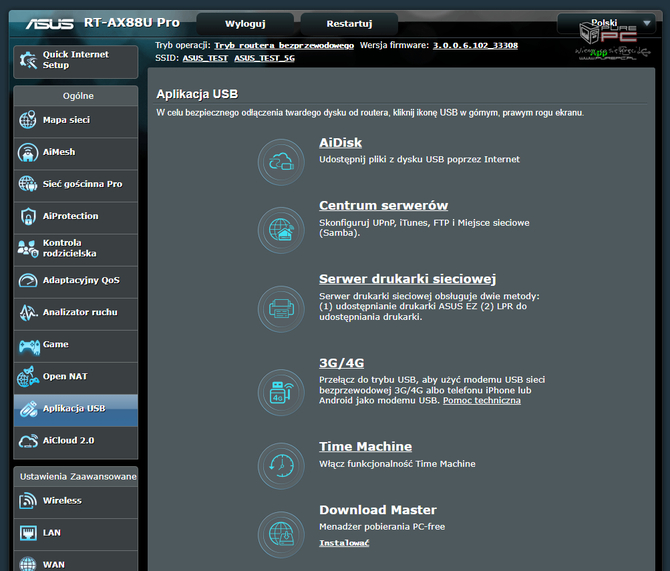670x571 pixels.
Task: Click the Time Machine clock circle icon
Action: coord(281,466)
